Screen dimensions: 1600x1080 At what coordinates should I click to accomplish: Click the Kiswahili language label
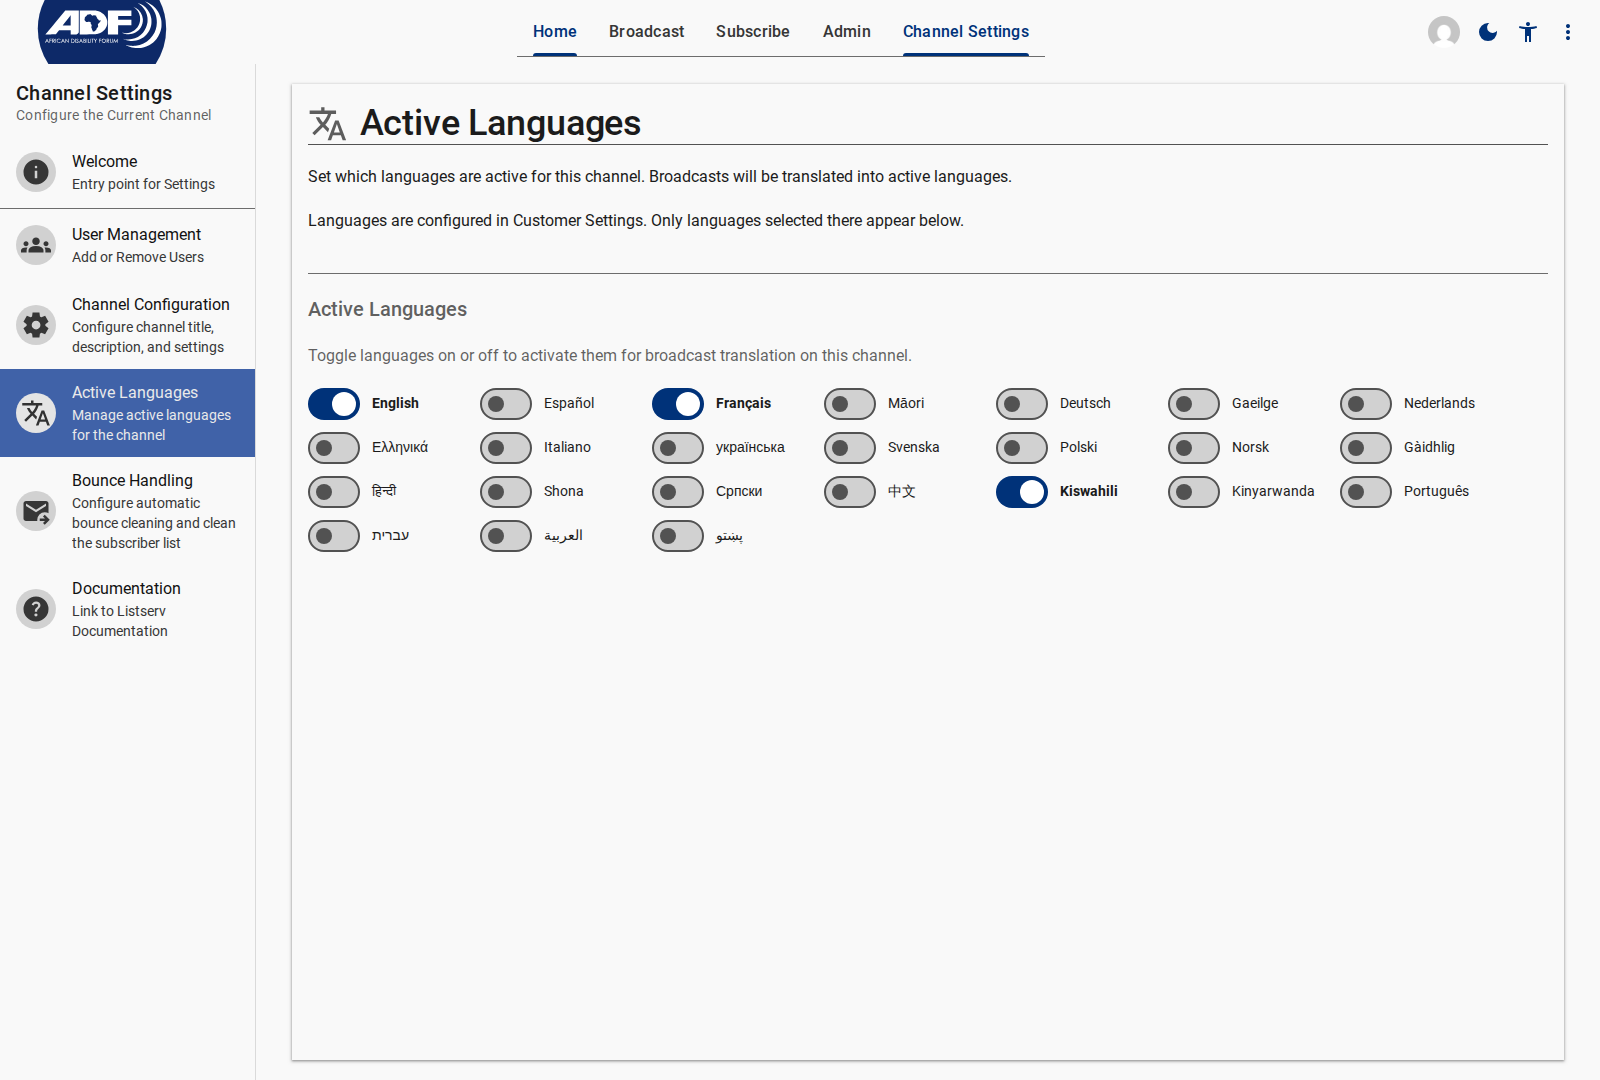click(1089, 491)
